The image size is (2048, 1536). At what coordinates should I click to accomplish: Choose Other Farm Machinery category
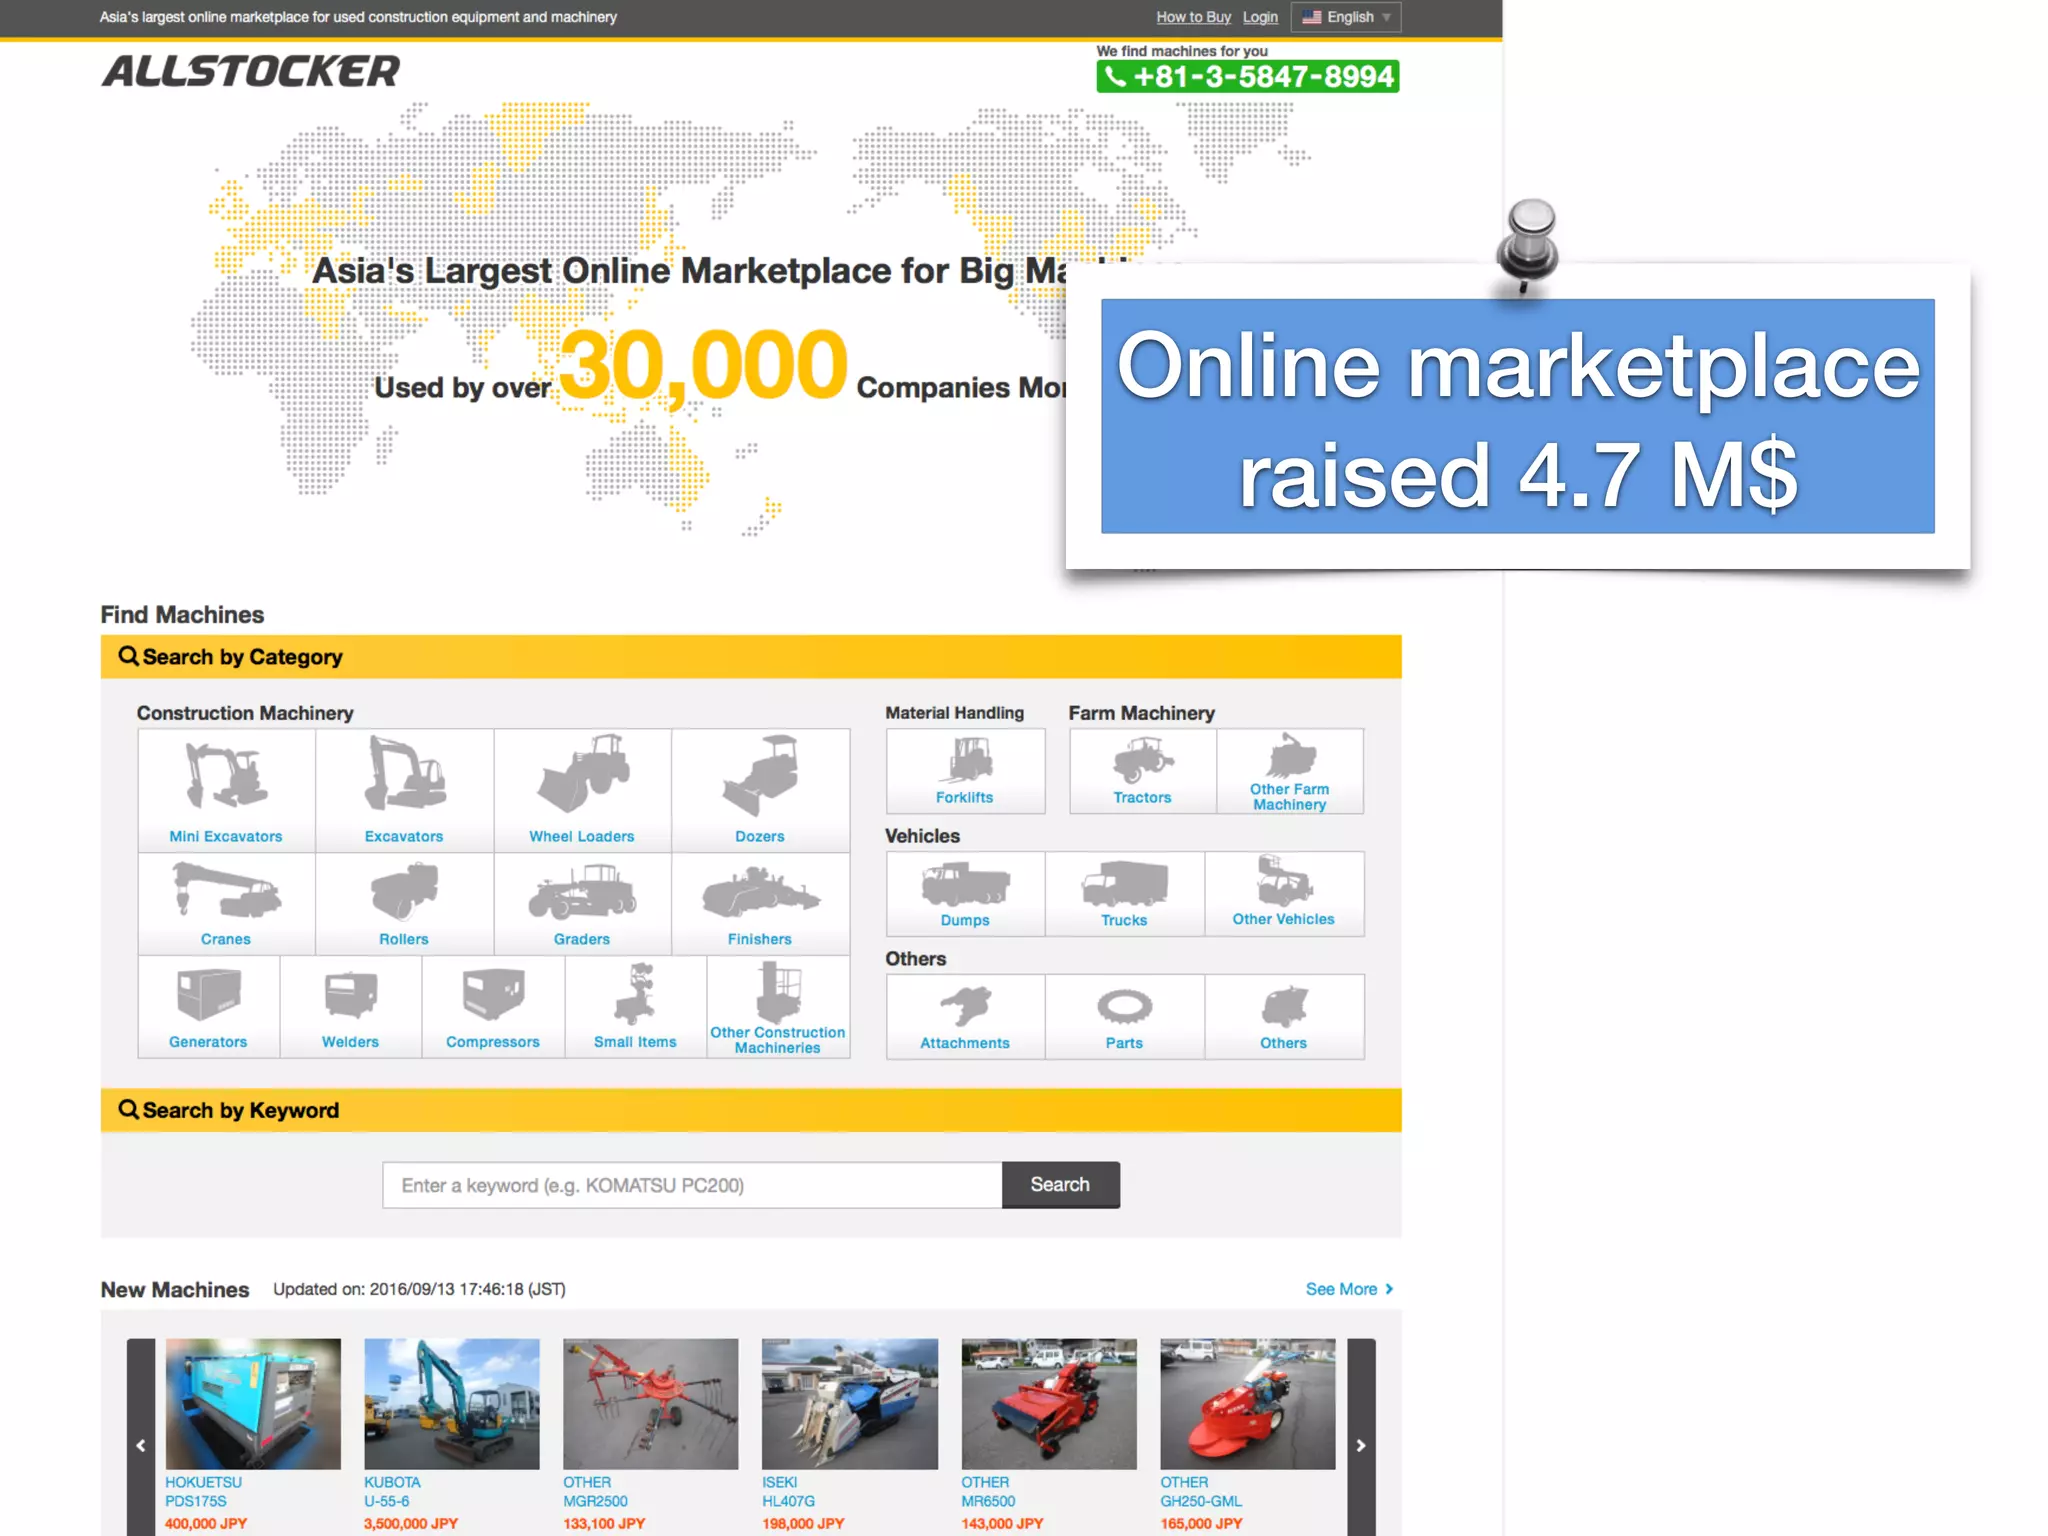tap(1290, 771)
